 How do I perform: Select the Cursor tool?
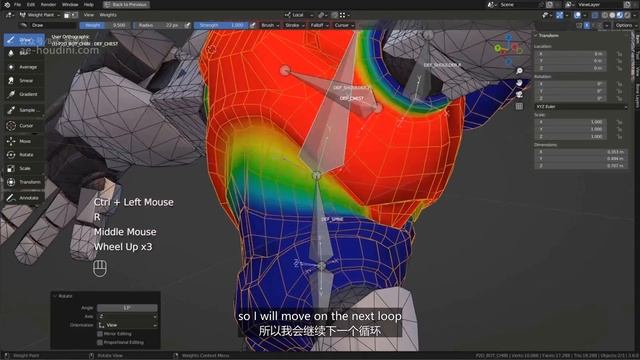[x=24, y=126]
